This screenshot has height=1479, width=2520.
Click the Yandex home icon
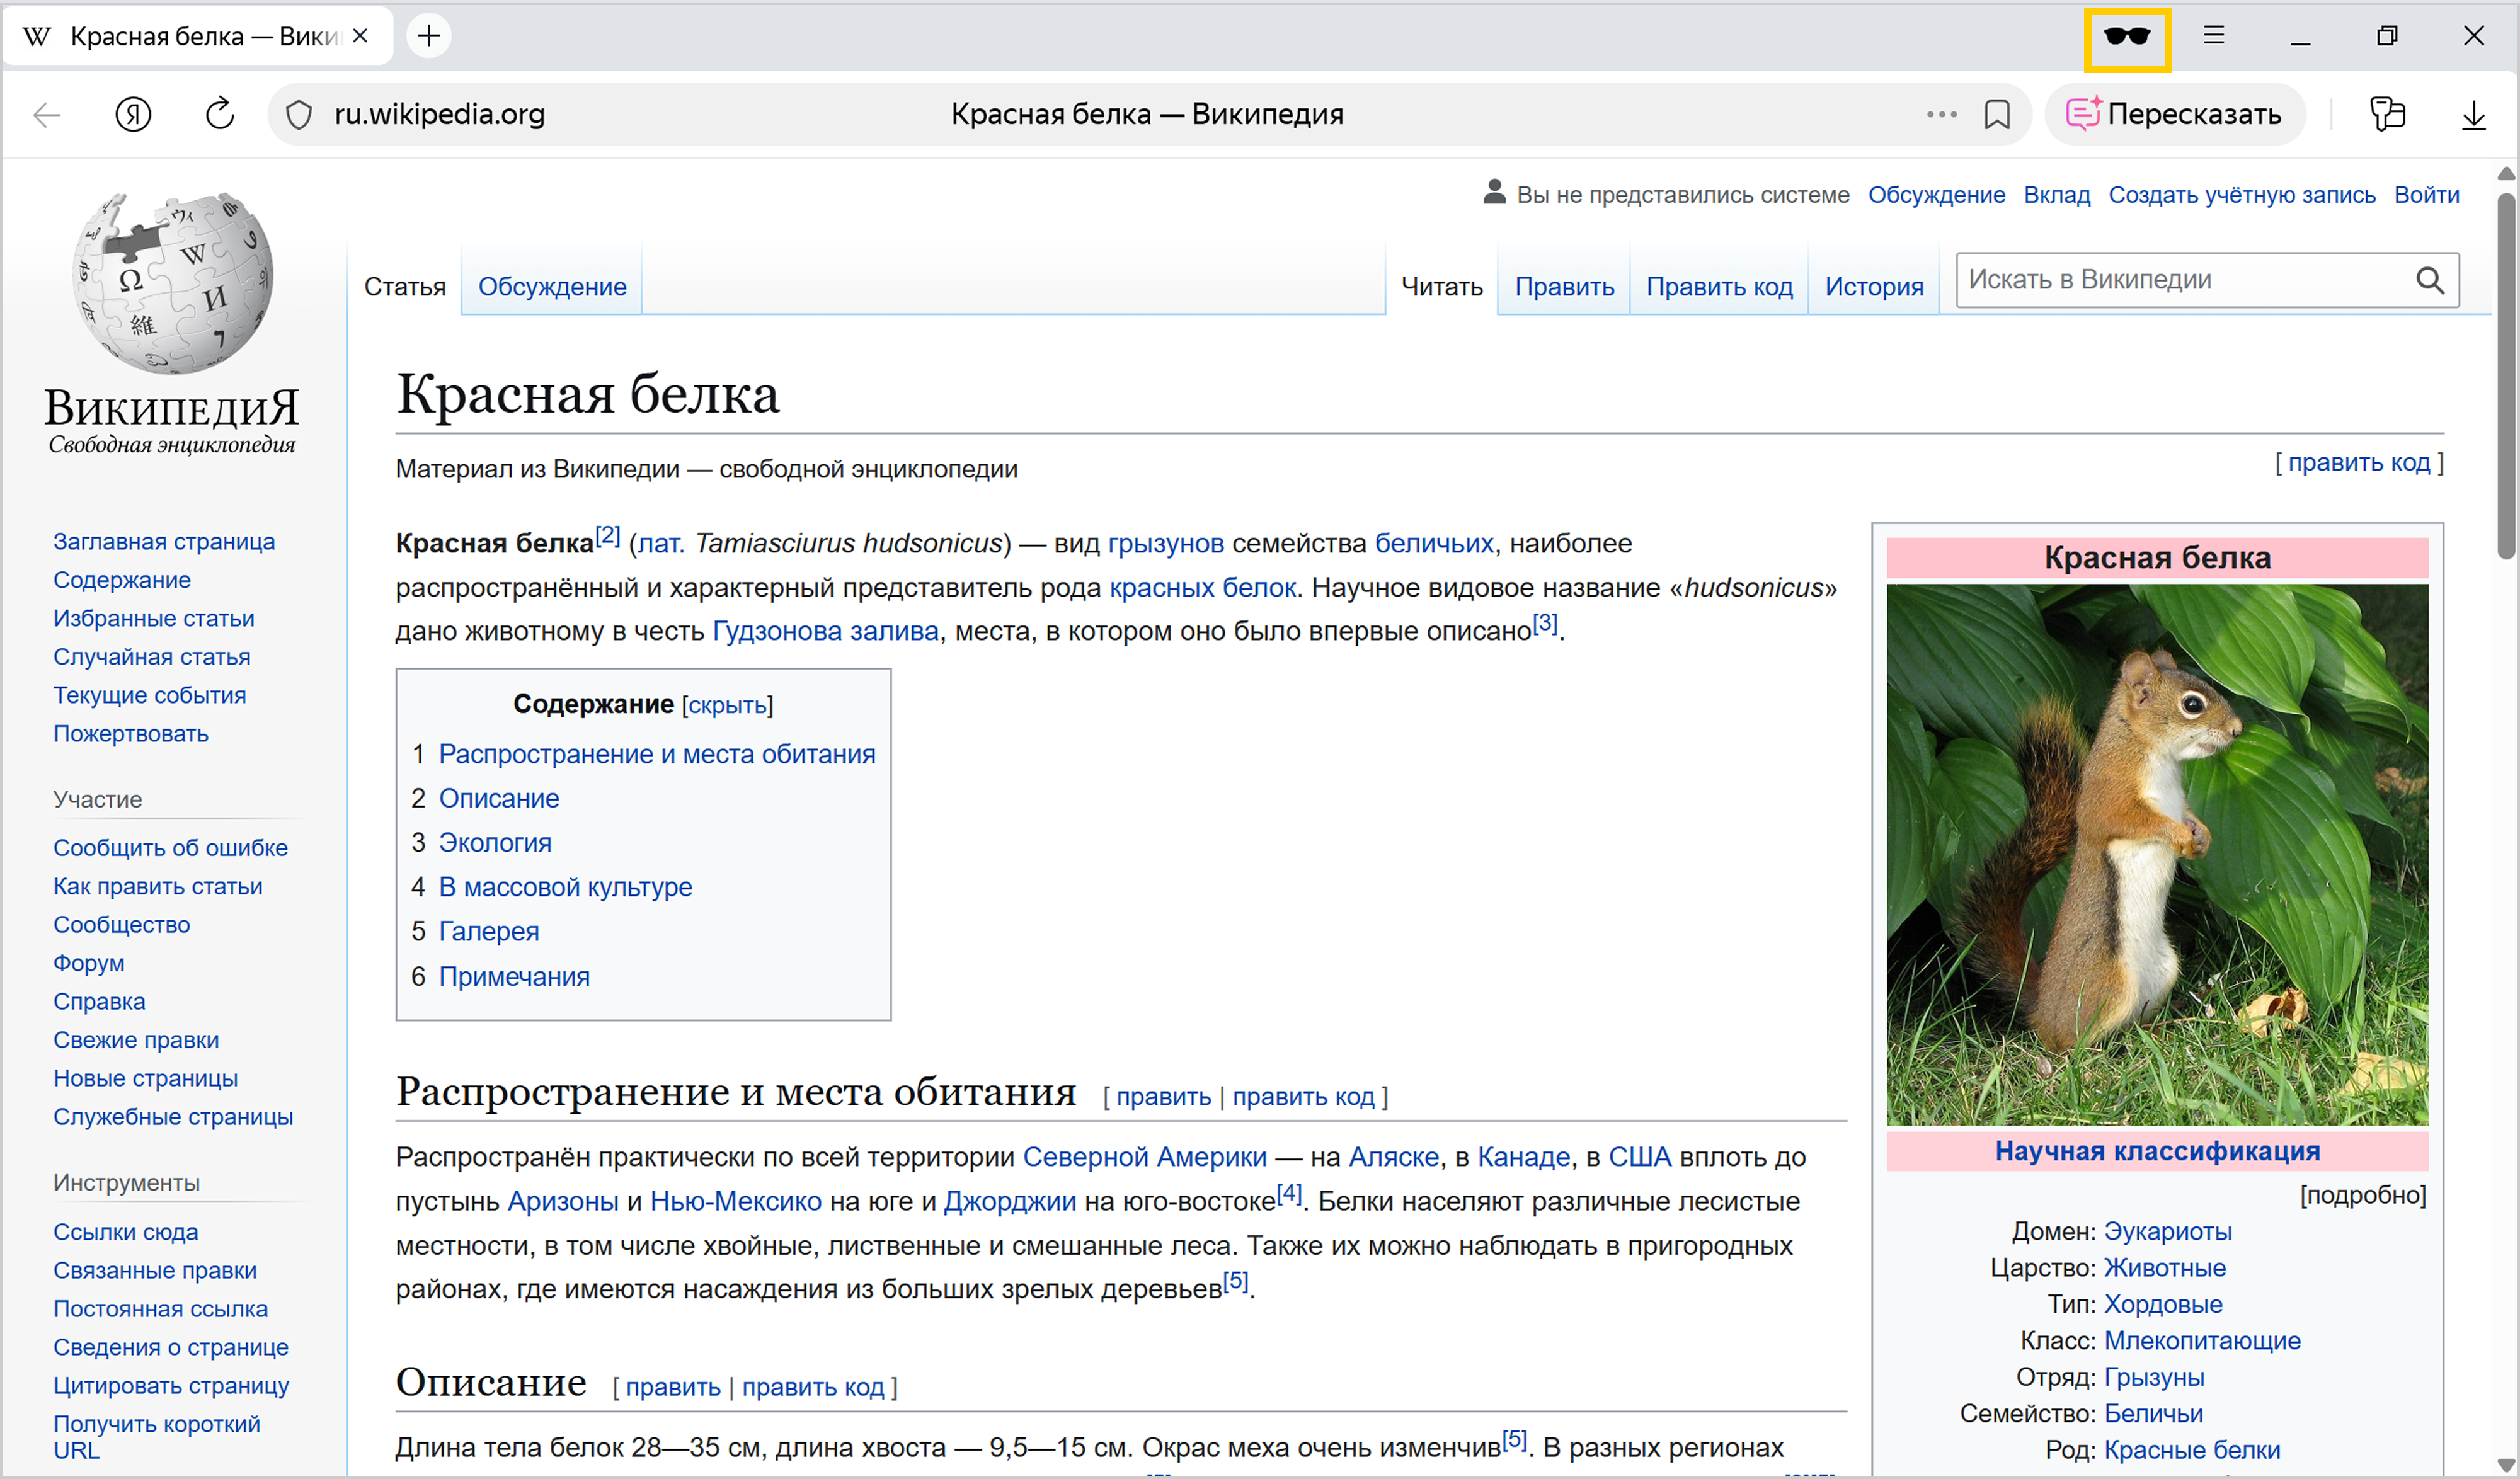click(133, 115)
